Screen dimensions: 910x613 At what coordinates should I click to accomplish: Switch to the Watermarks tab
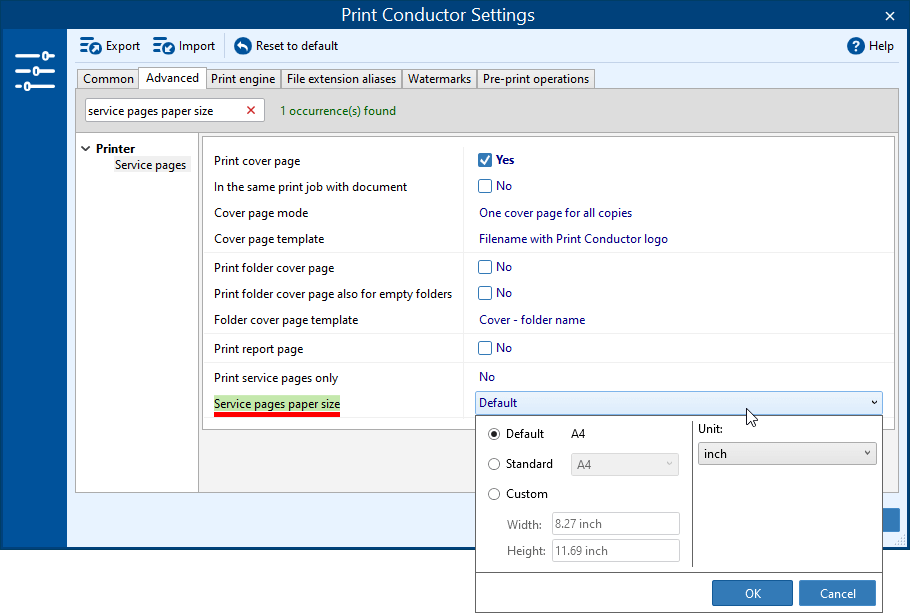[439, 79]
